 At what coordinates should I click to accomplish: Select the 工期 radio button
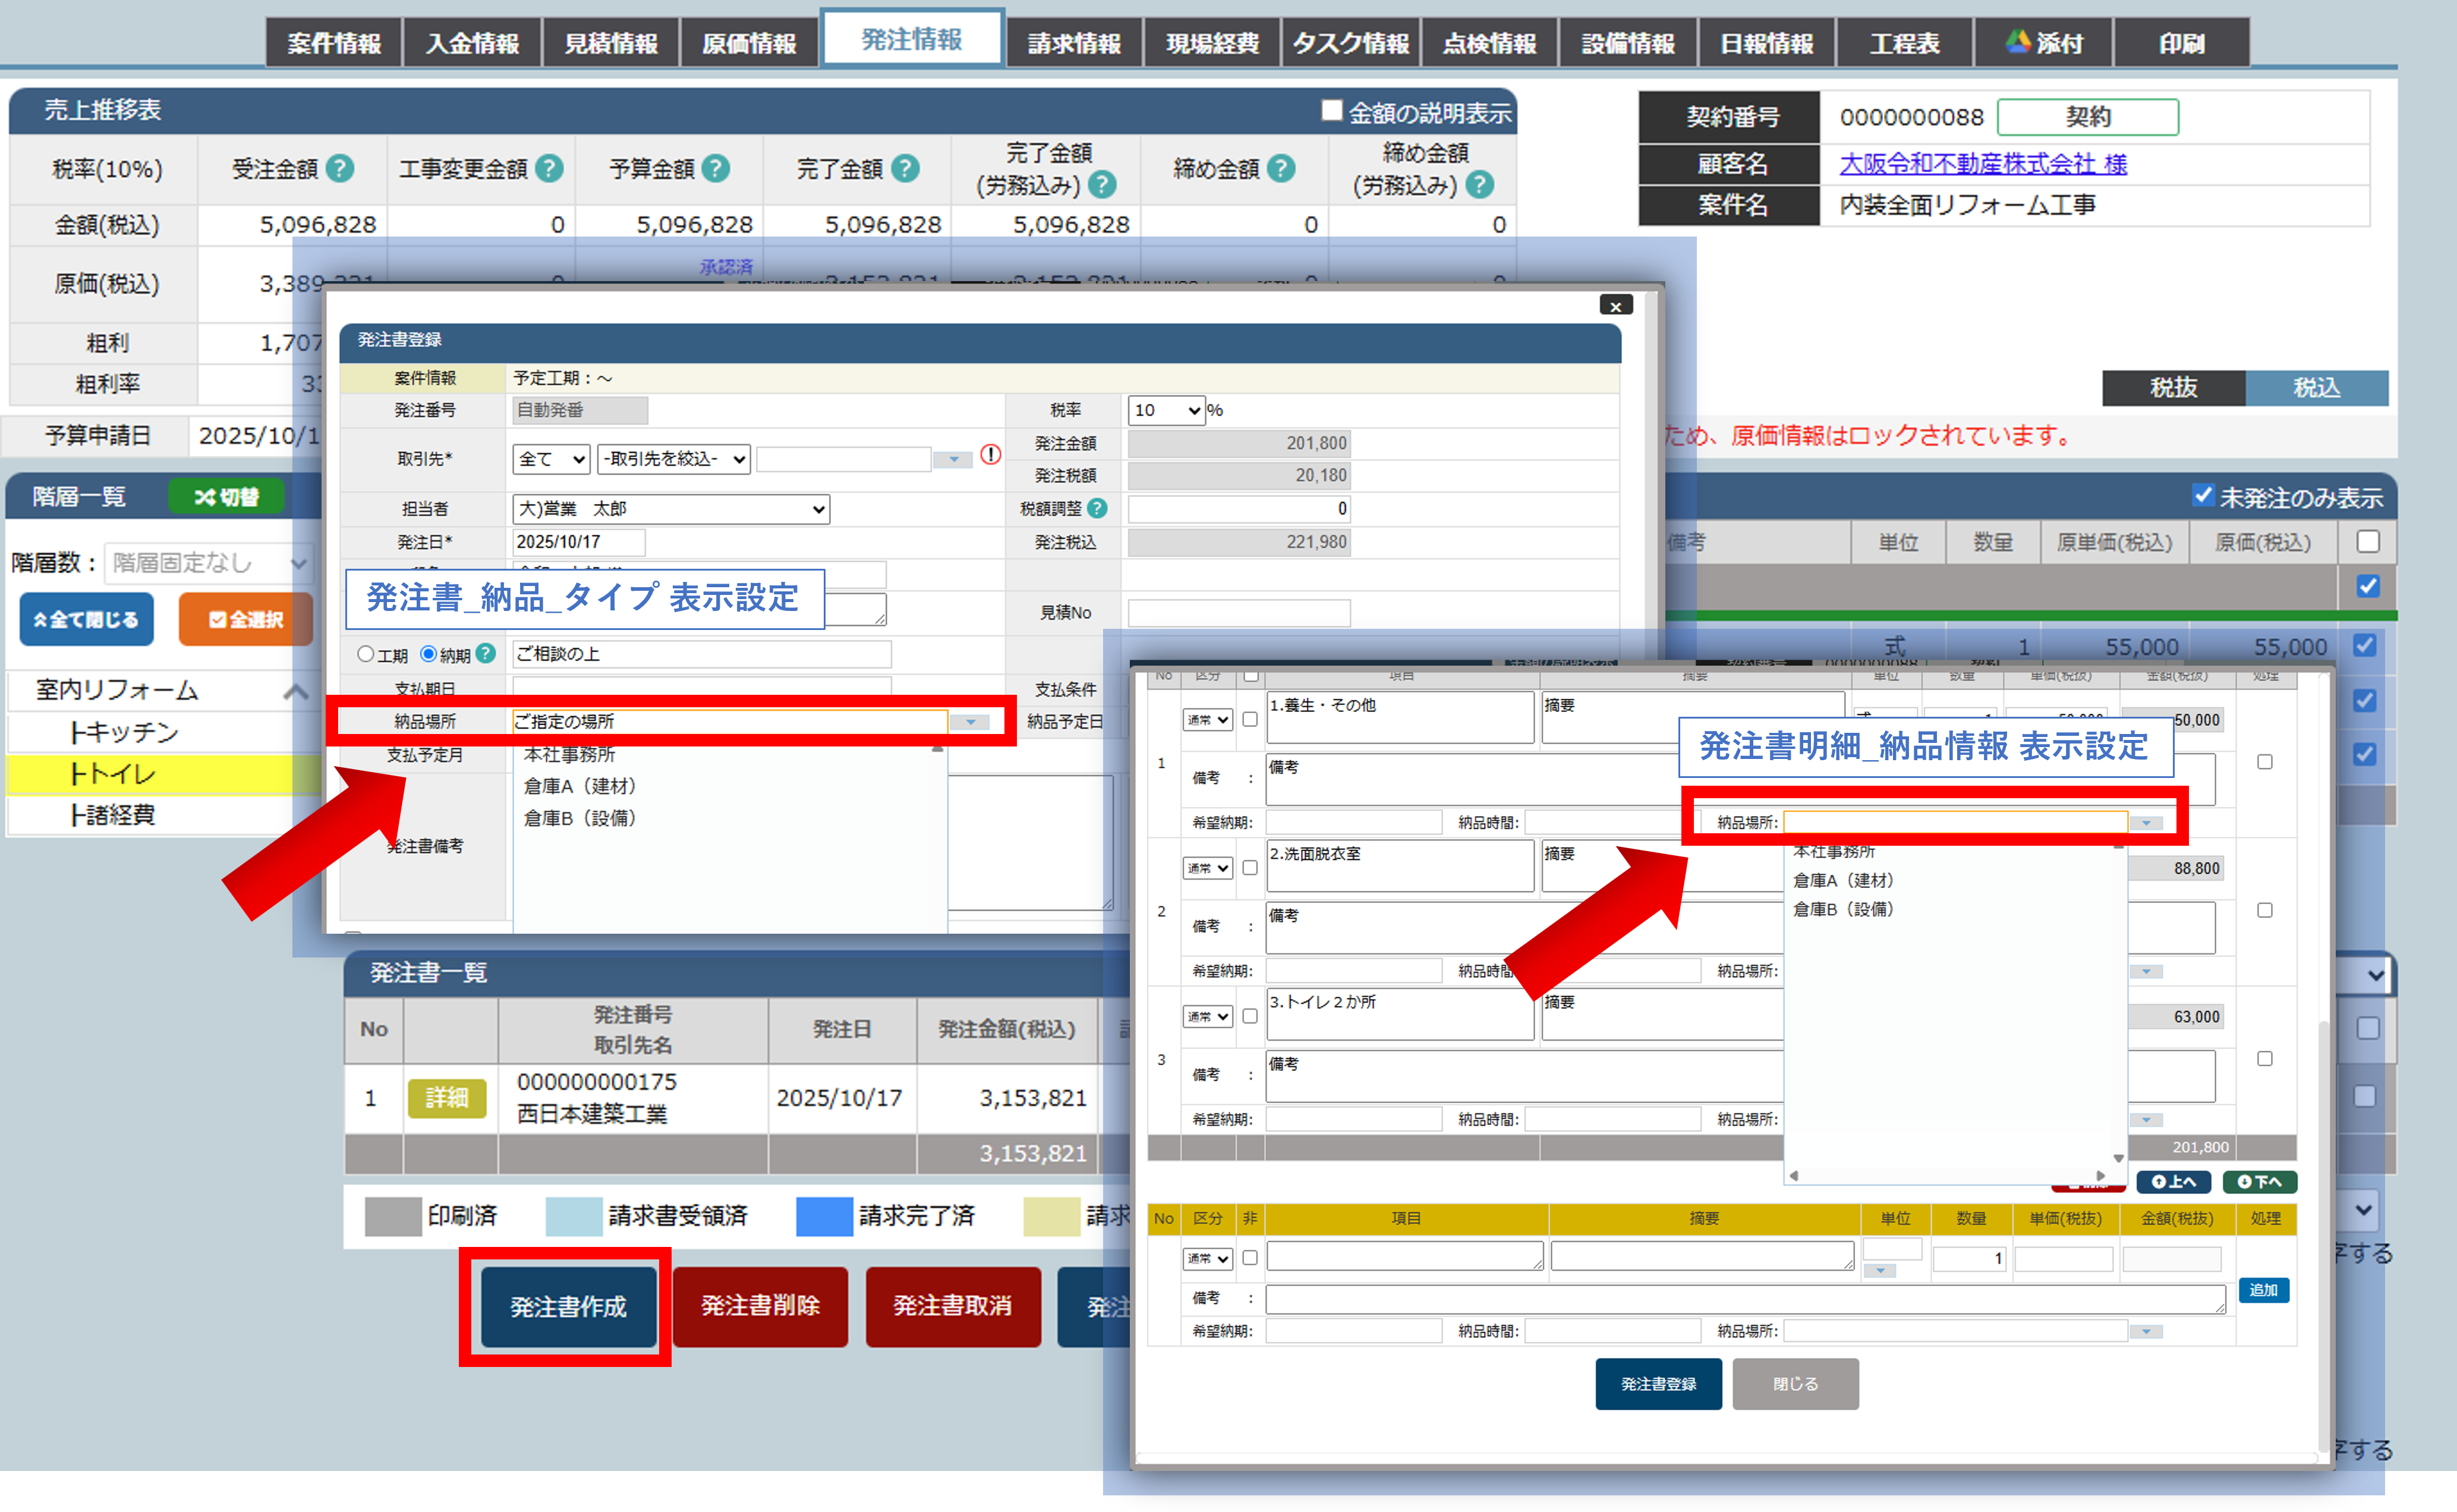(366, 654)
